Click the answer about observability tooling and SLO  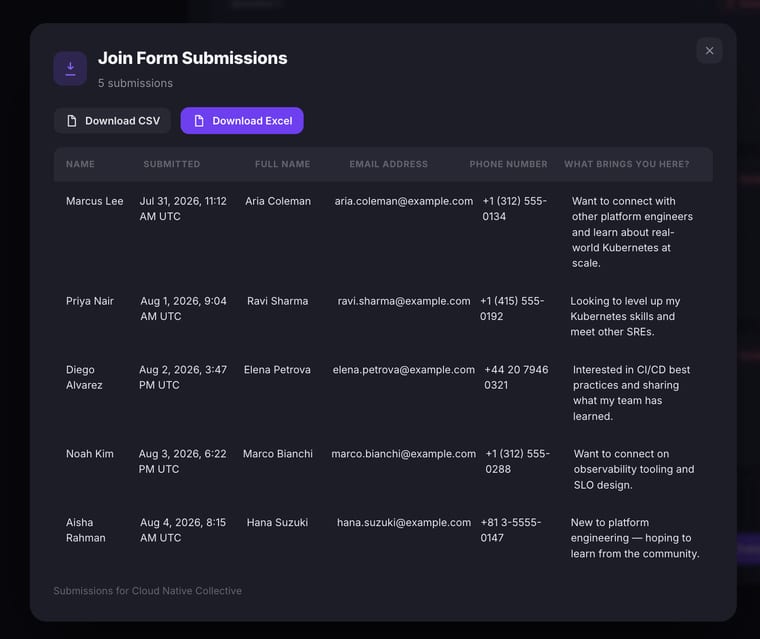tap(633, 469)
